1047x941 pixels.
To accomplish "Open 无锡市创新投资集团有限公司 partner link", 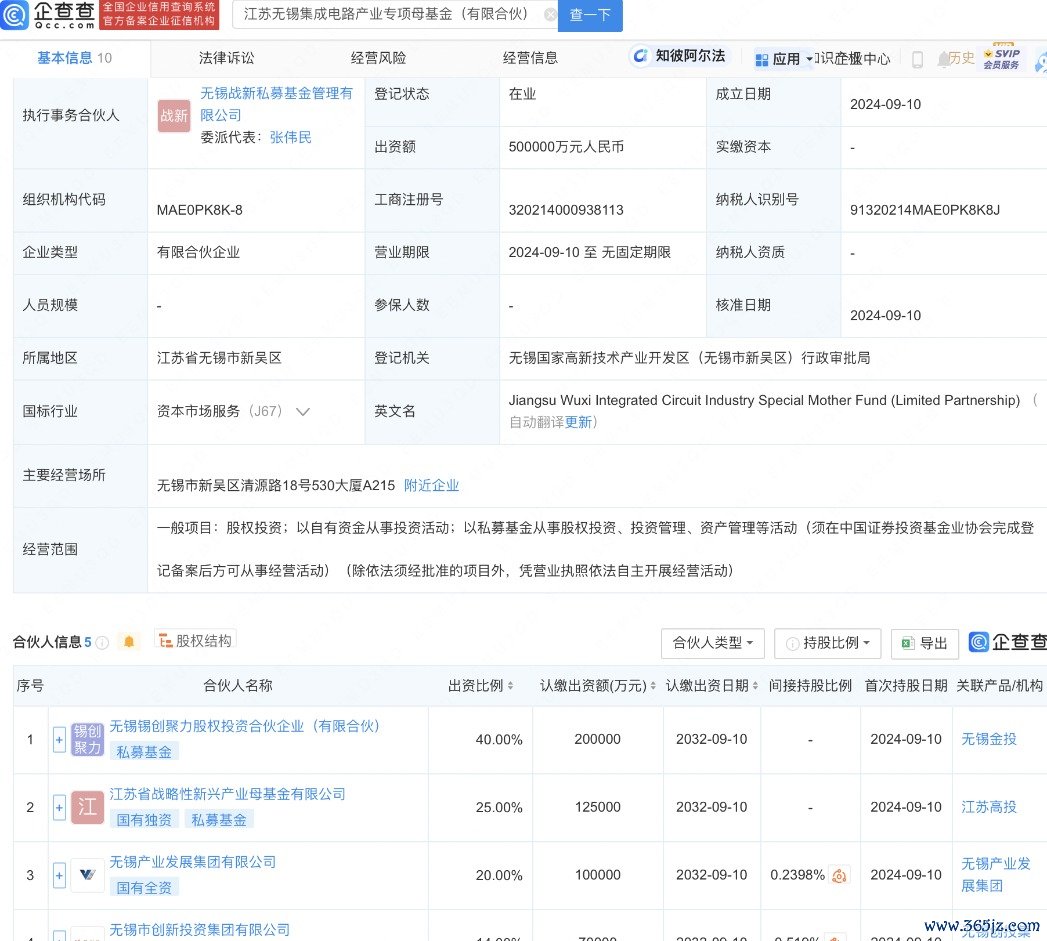I will [200, 930].
